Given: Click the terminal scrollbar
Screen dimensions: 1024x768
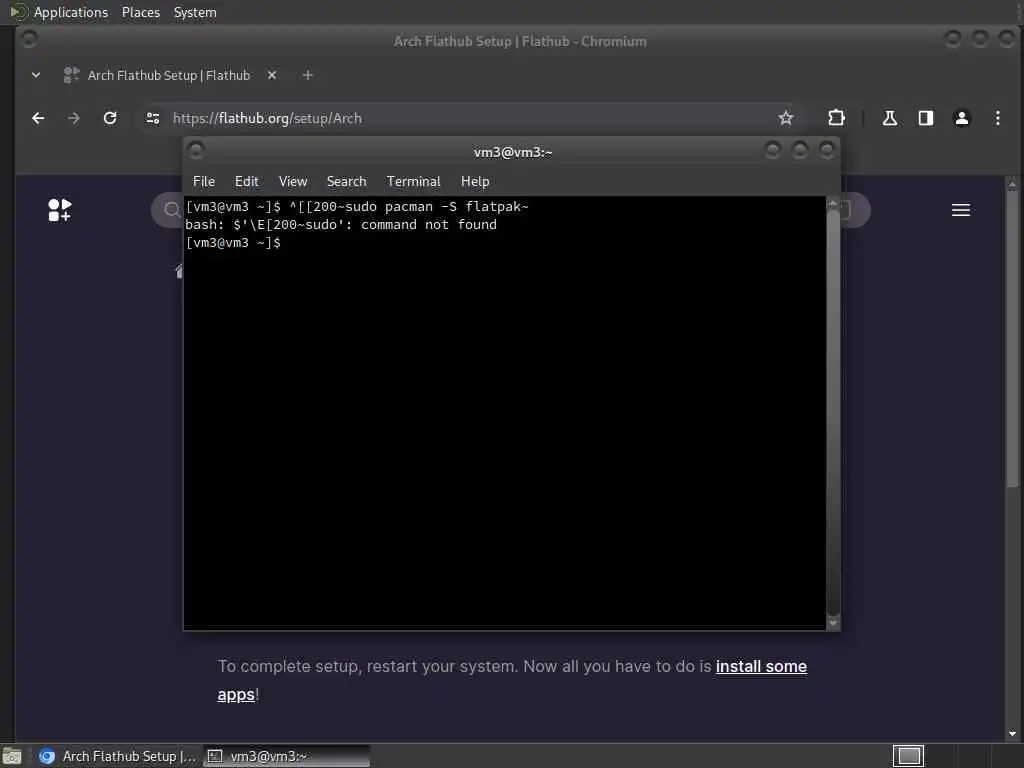Looking at the screenshot, I should pos(833,411).
